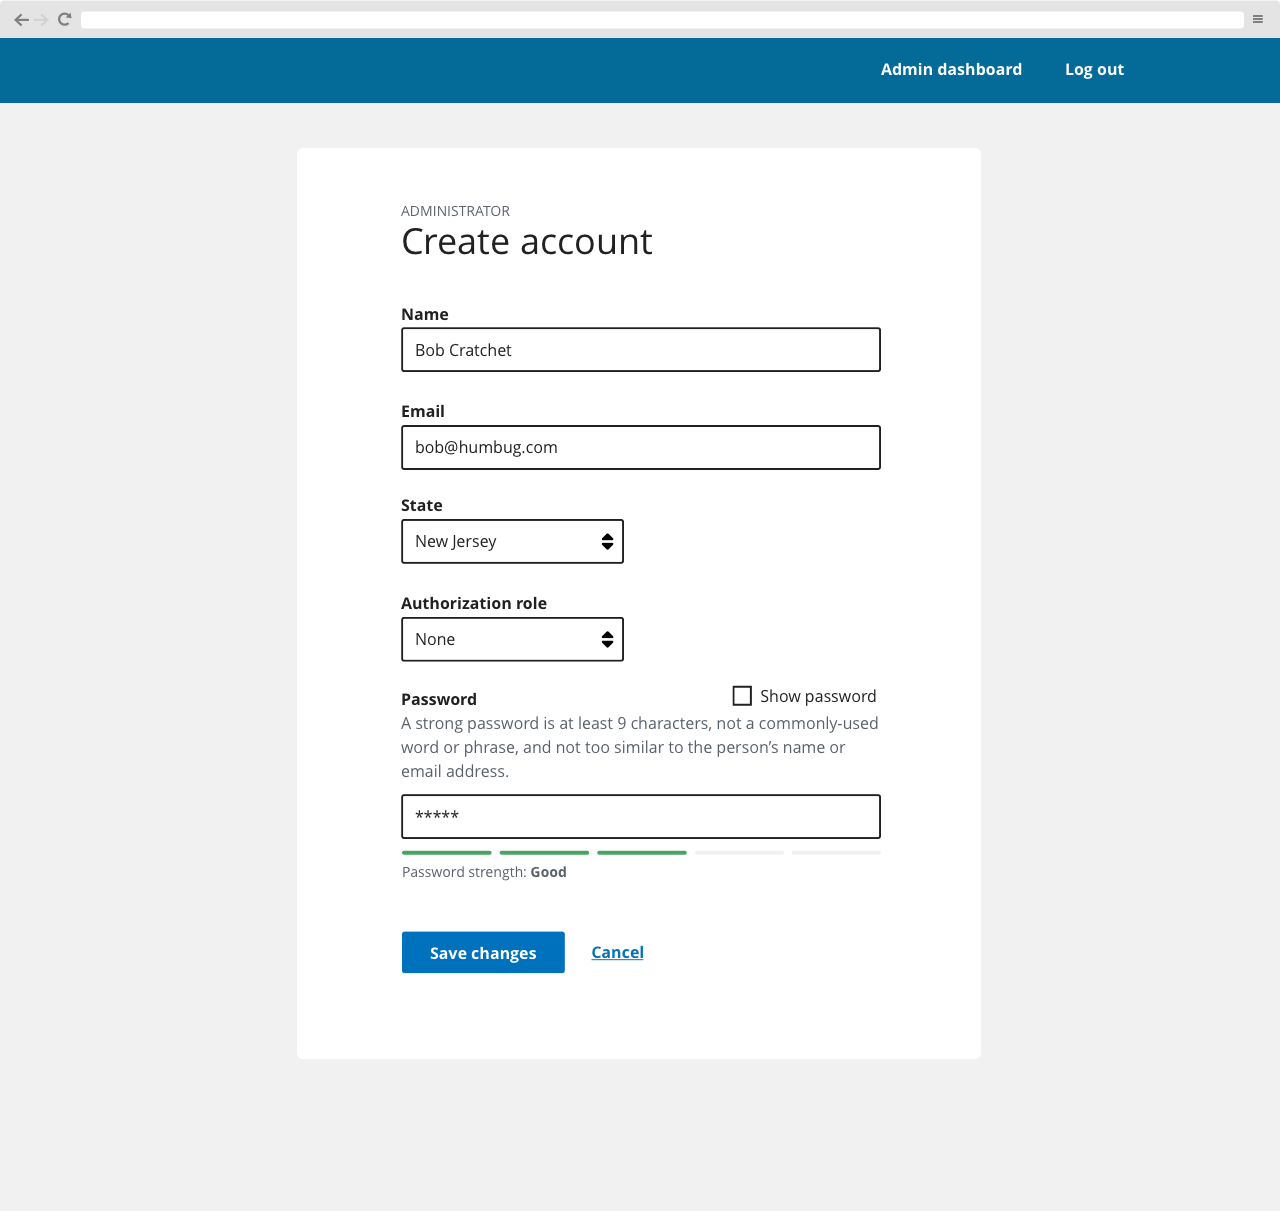
Task: Open the browser hamburger menu icon
Action: click(1258, 18)
